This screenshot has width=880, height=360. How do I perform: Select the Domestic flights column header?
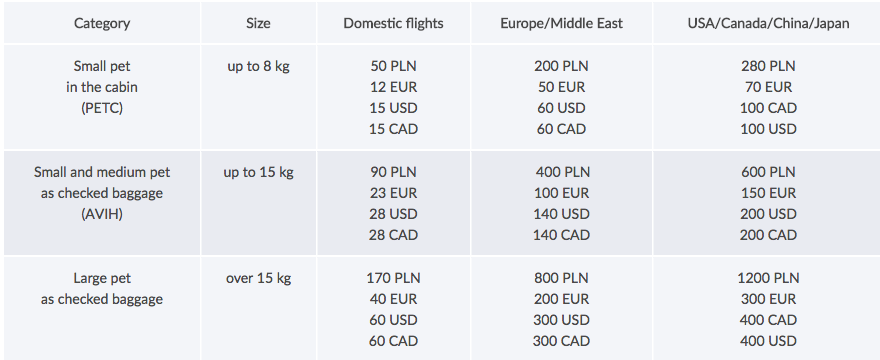click(393, 24)
